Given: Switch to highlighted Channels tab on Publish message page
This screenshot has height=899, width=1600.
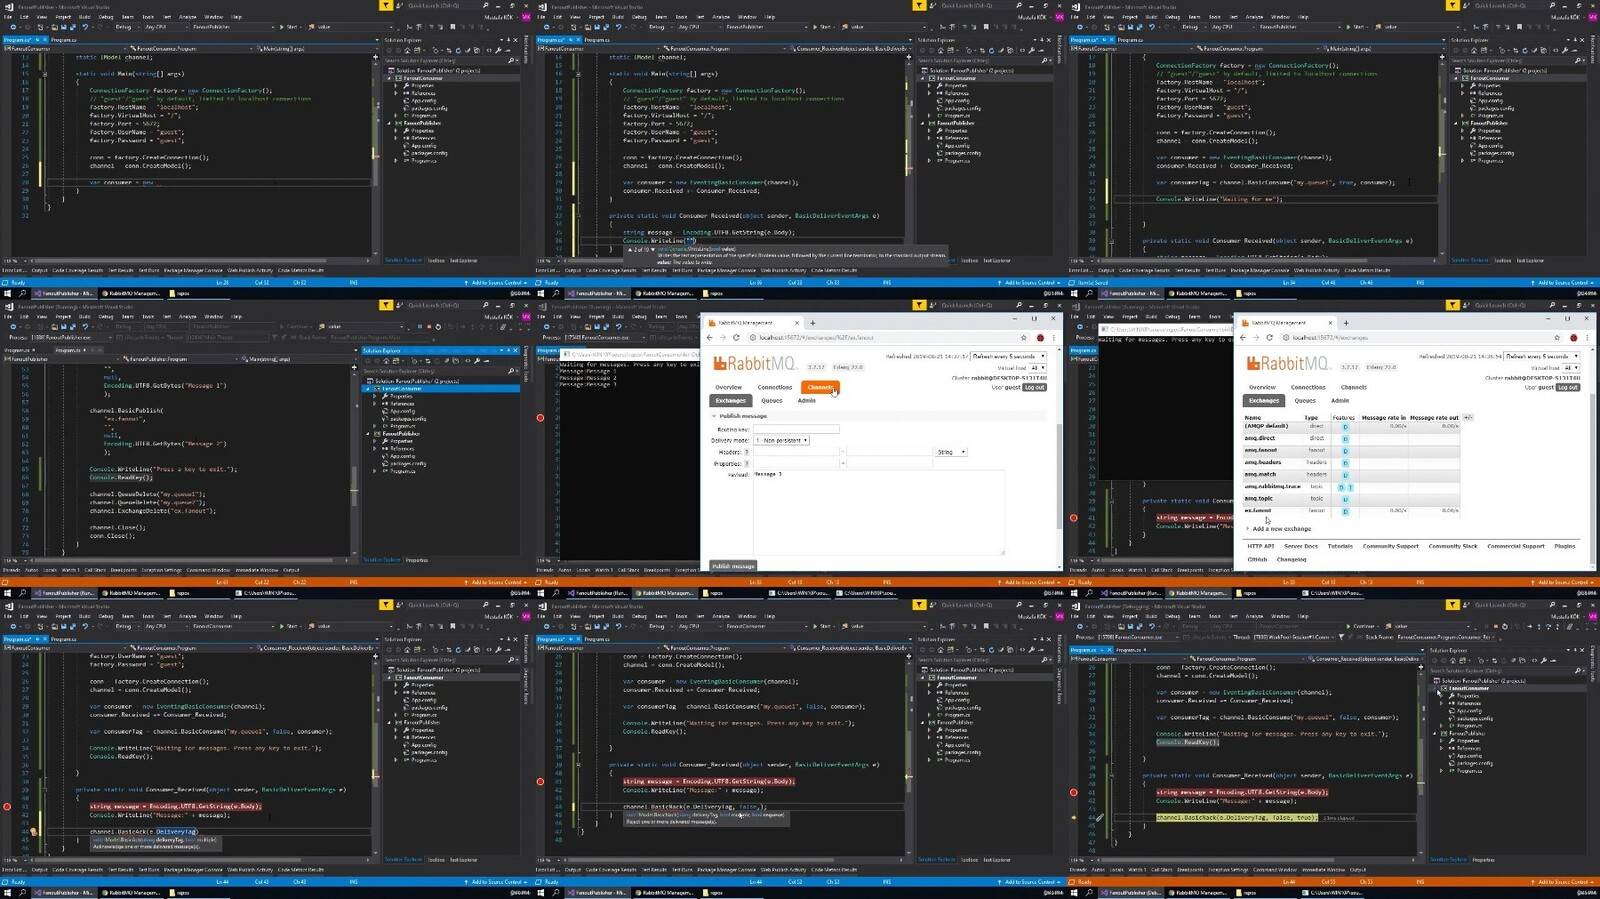Looking at the screenshot, I should (x=820, y=387).
